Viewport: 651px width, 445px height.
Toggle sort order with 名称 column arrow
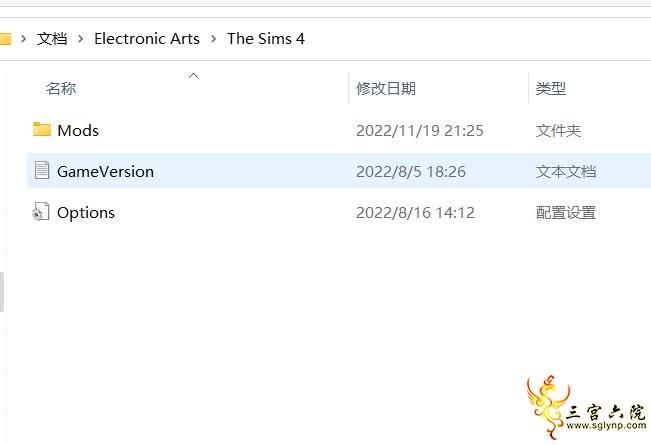tap(193, 76)
